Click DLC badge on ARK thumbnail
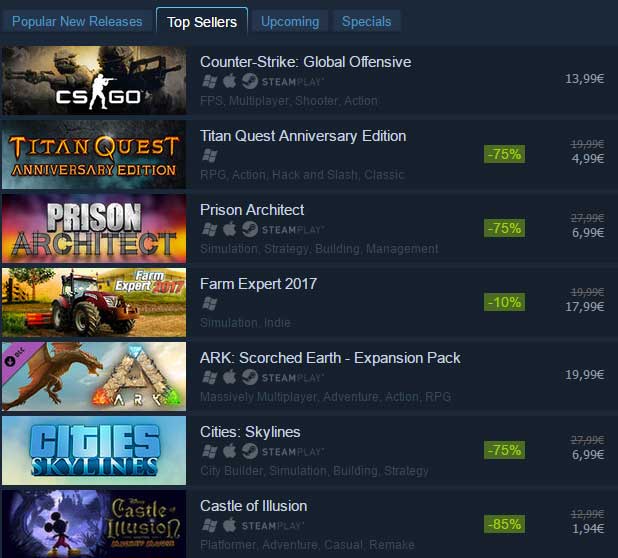 coord(16,357)
